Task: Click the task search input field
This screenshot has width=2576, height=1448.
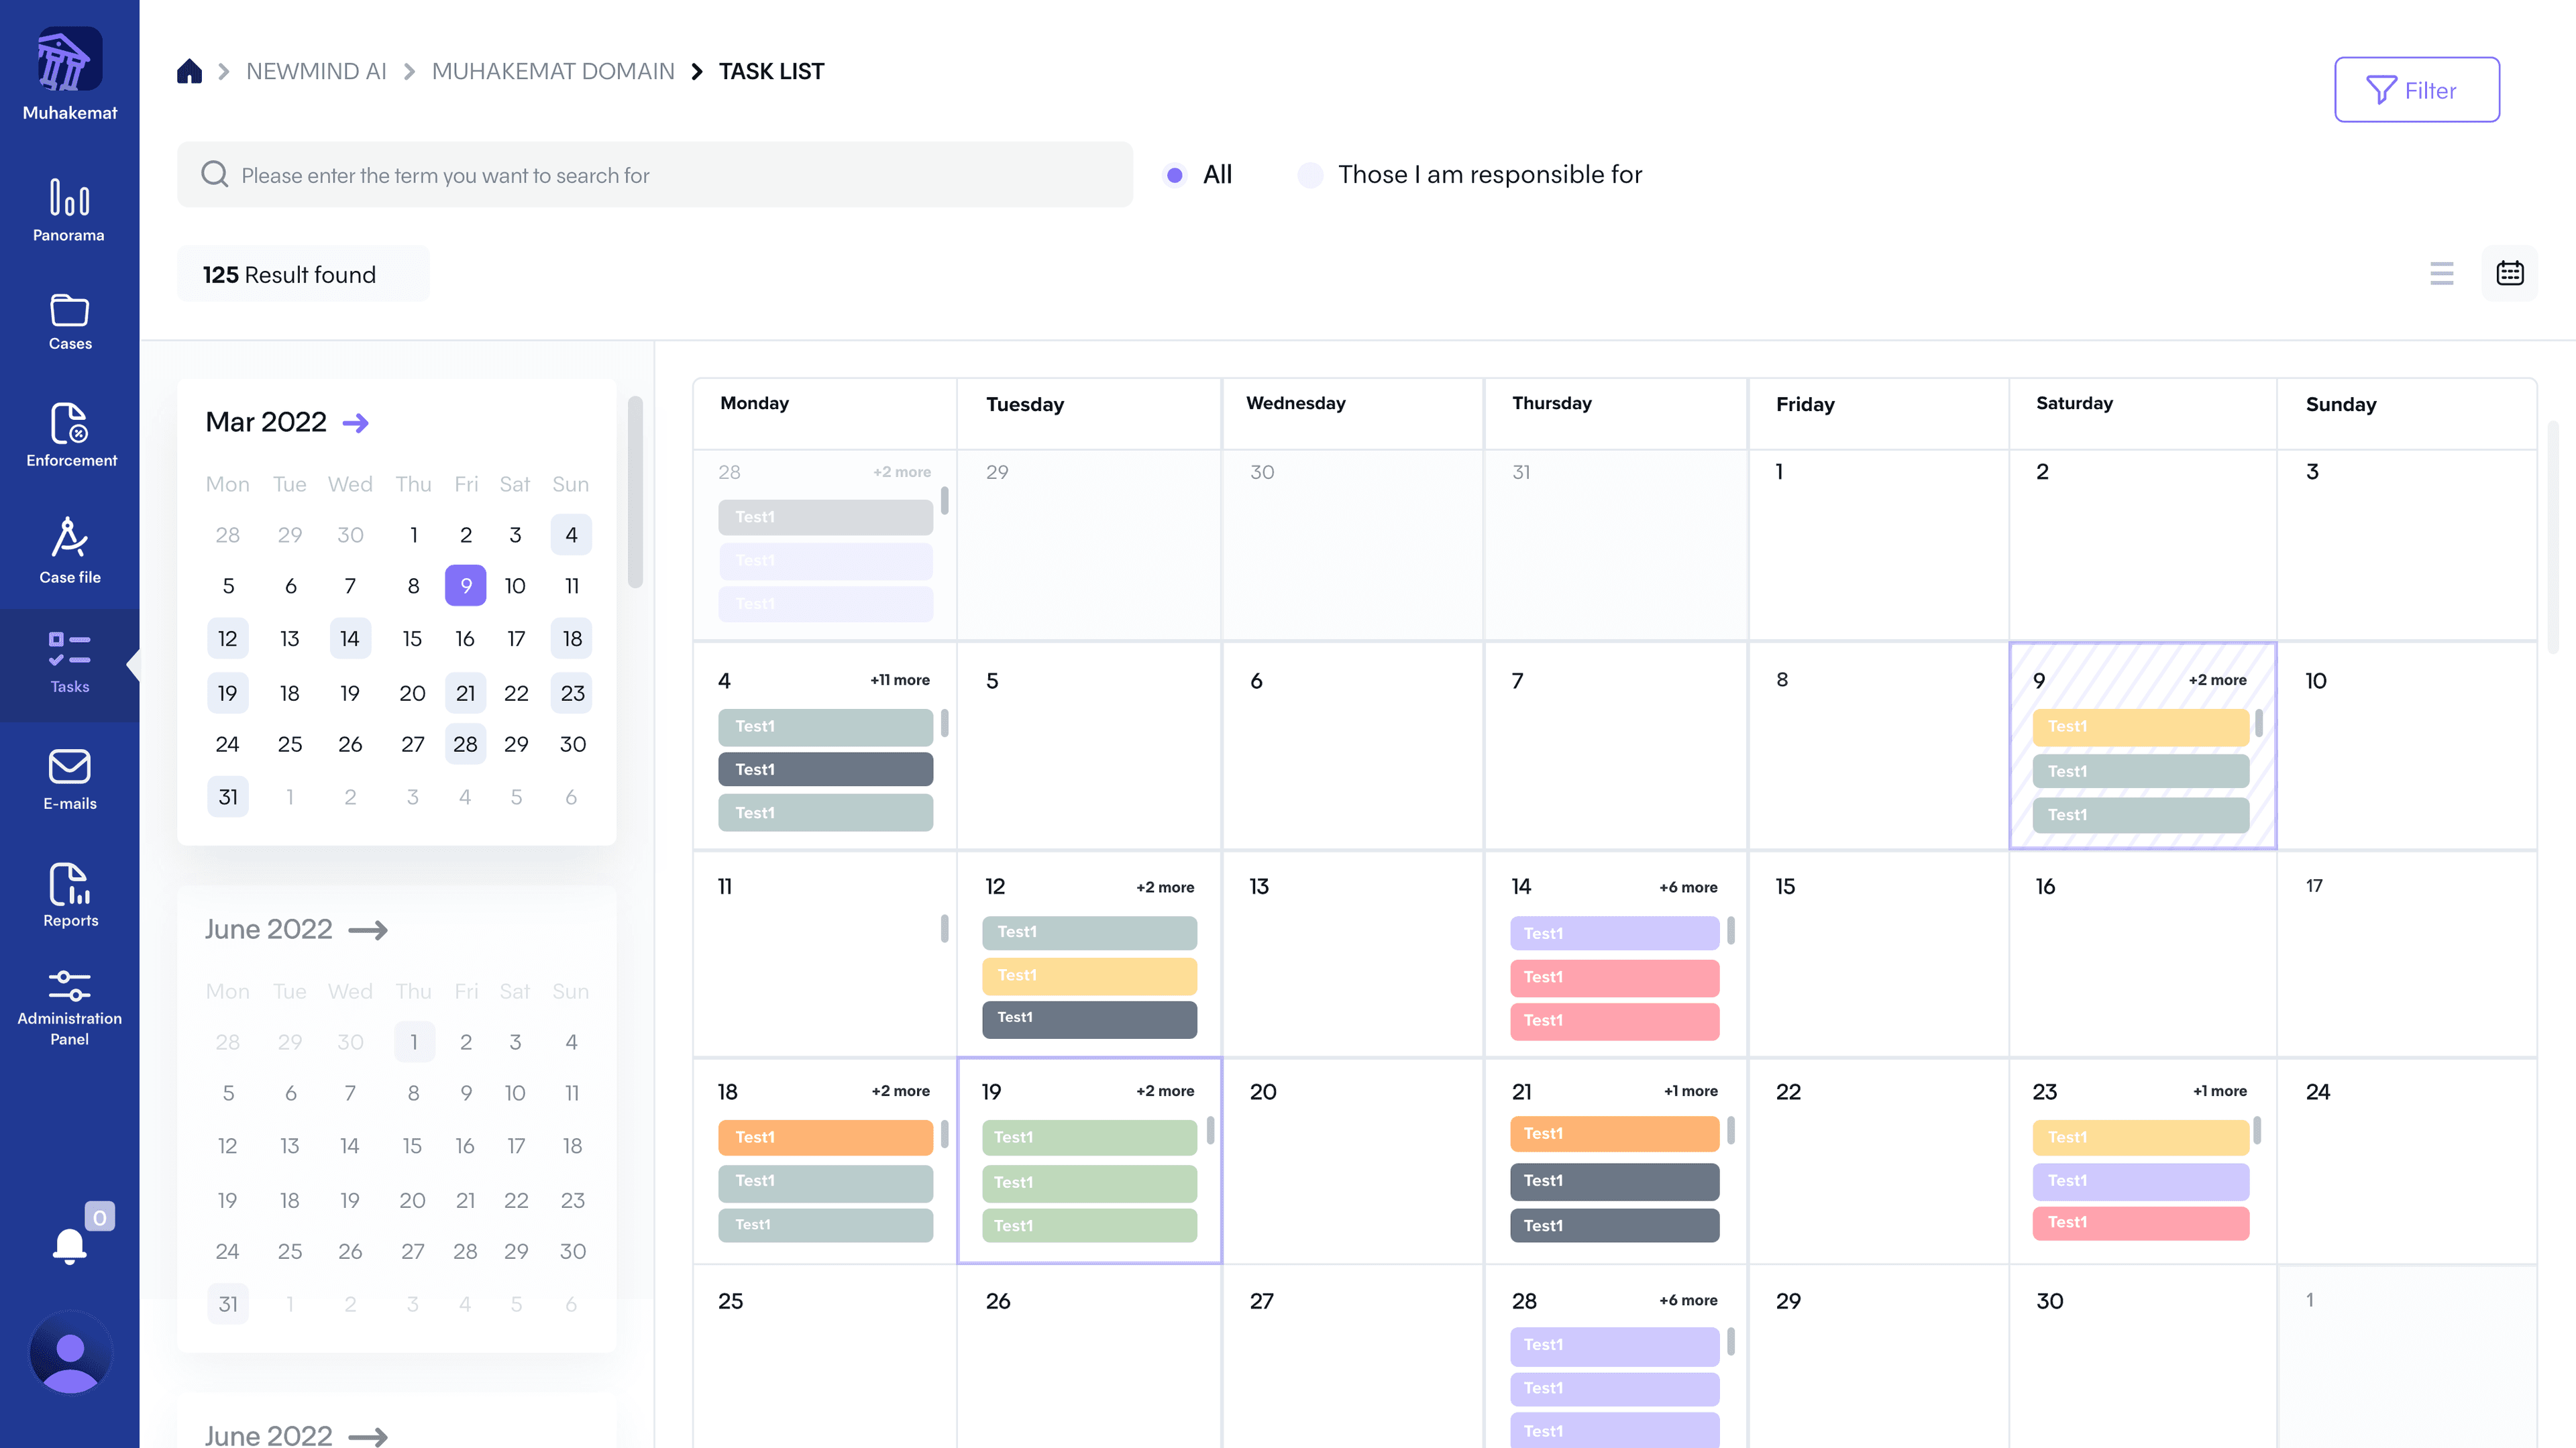Action: [x=655, y=175]
